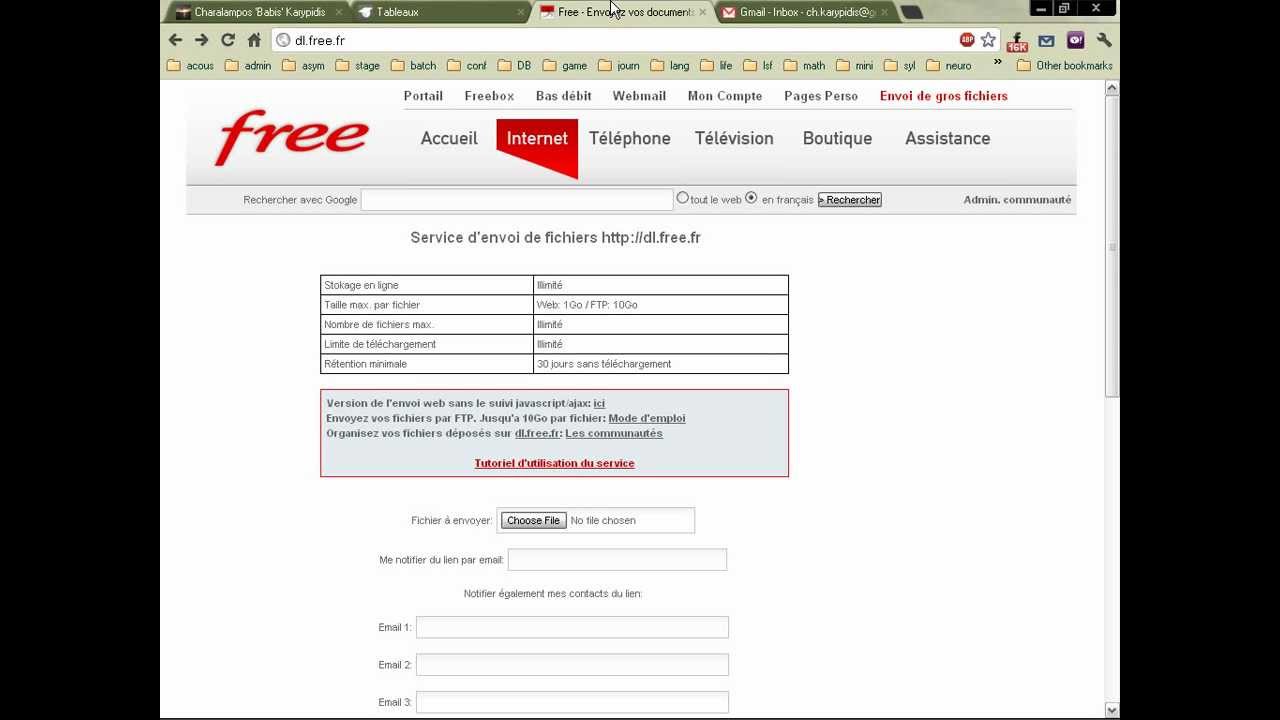Viewport: 1280px width, 720px height.
Task: Bookmark this page with the star icon
Action: coord(988,40)
